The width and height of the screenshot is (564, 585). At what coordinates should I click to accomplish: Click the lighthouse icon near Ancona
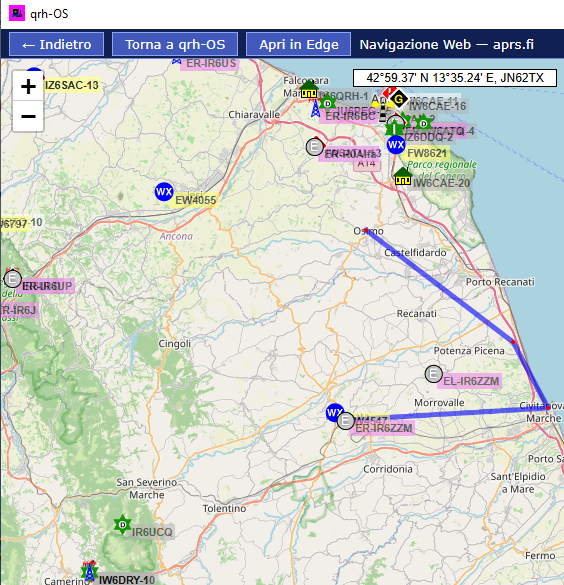[383, 113]
